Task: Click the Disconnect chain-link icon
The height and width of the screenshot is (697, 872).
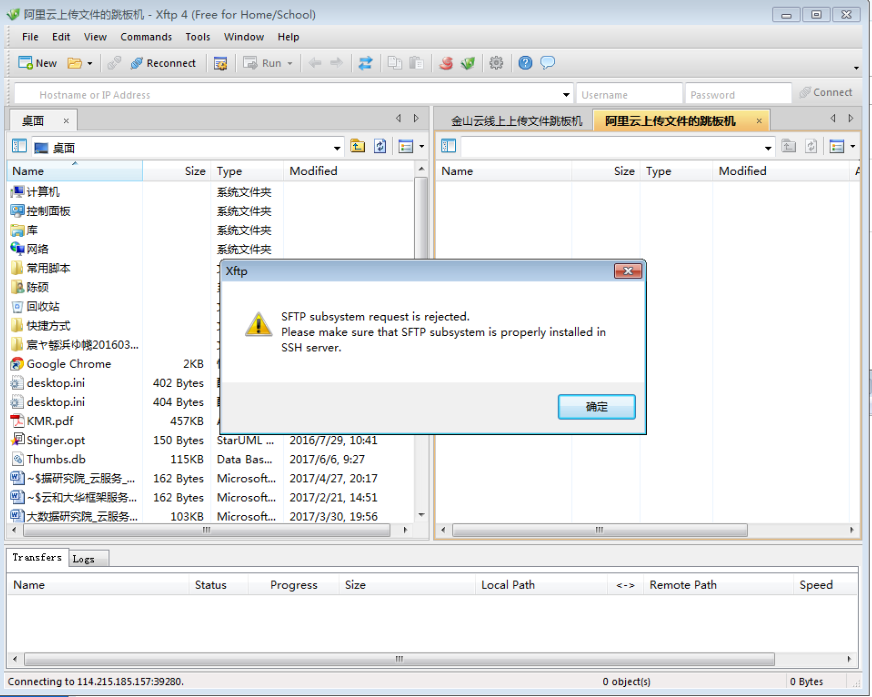Action: coord(114,63)
